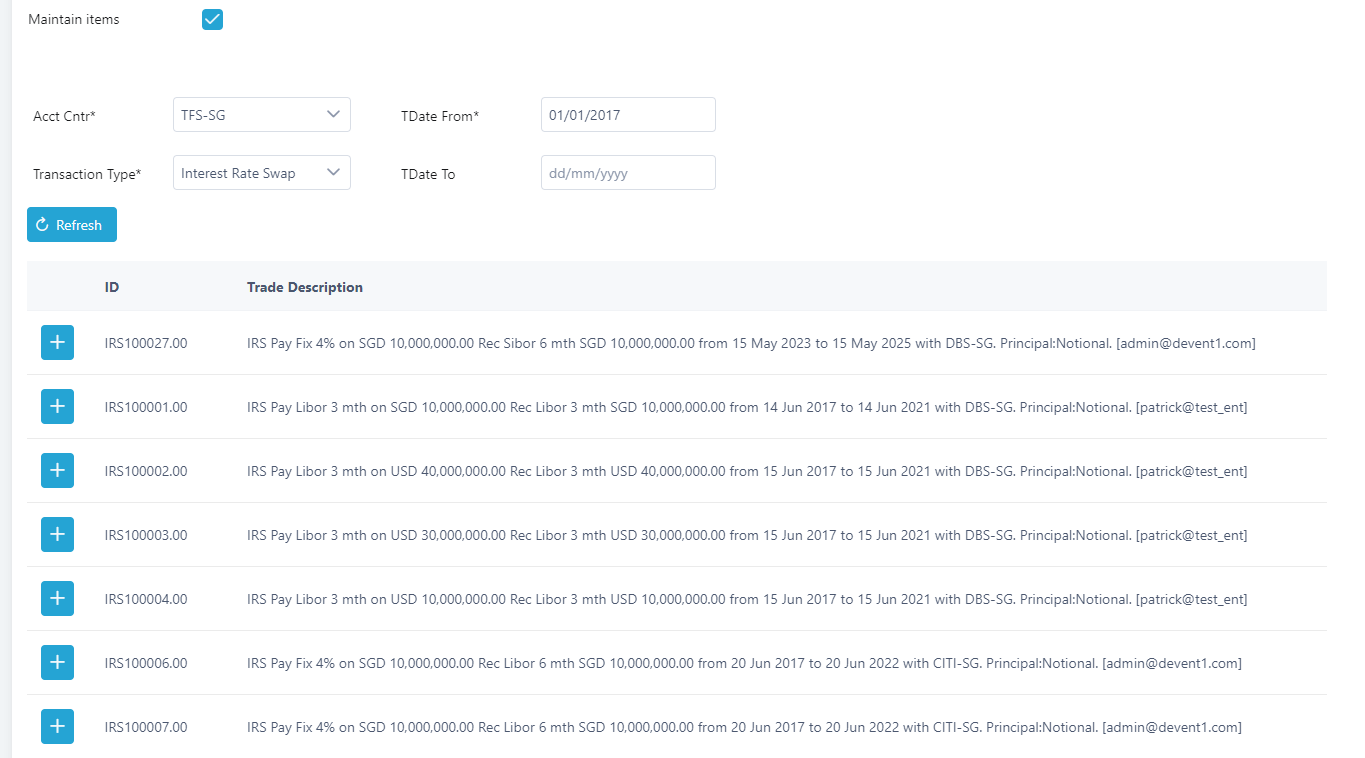Click the IRS100006.00 ID text
The height and width of the screenshot is (758, 1365).
[x=146, y=663]
